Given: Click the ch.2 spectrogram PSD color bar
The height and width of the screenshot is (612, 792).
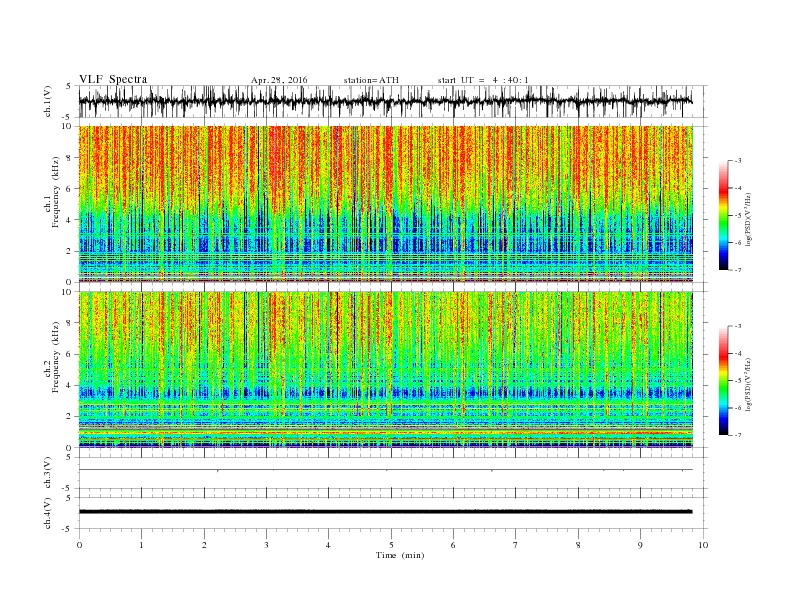Looking at the screenshot, I should (x=724, y=381).
